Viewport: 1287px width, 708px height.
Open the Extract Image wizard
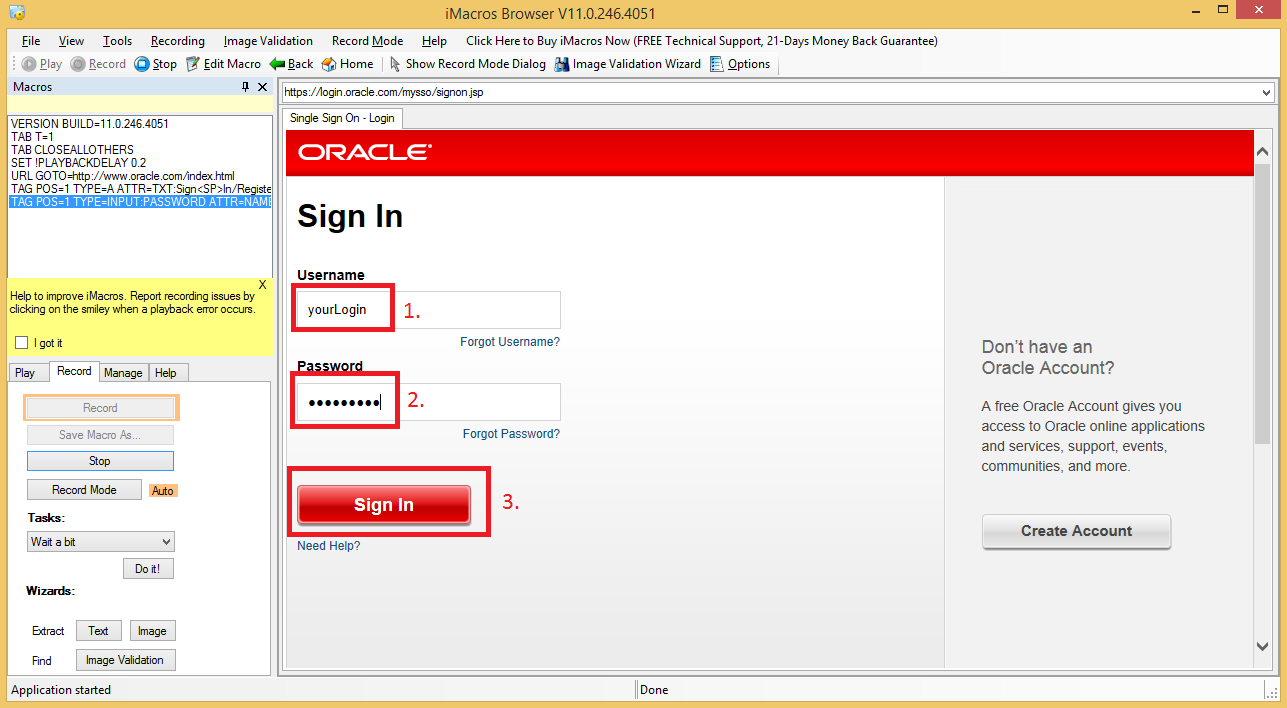pos(152,631)
